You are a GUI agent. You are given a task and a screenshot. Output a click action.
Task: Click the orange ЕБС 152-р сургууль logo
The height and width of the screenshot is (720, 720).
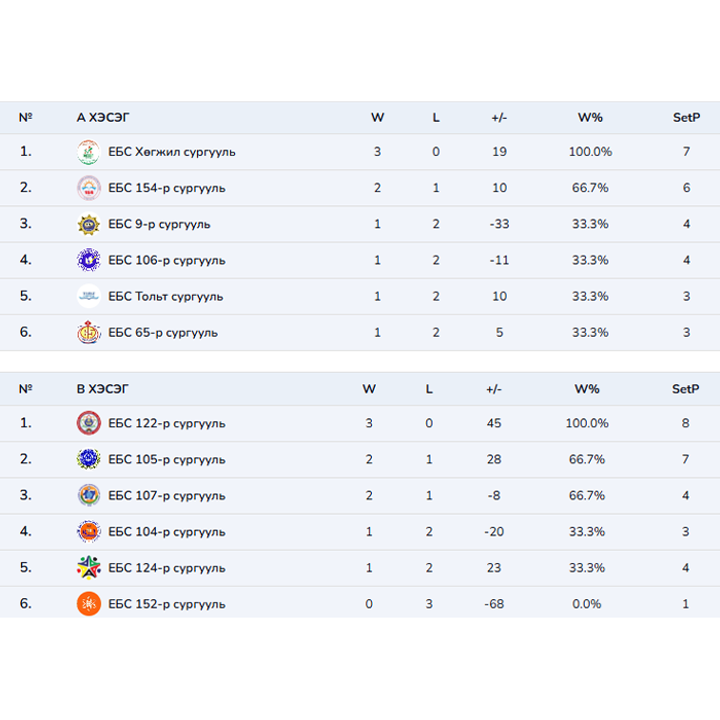click(x=89, y=603)
